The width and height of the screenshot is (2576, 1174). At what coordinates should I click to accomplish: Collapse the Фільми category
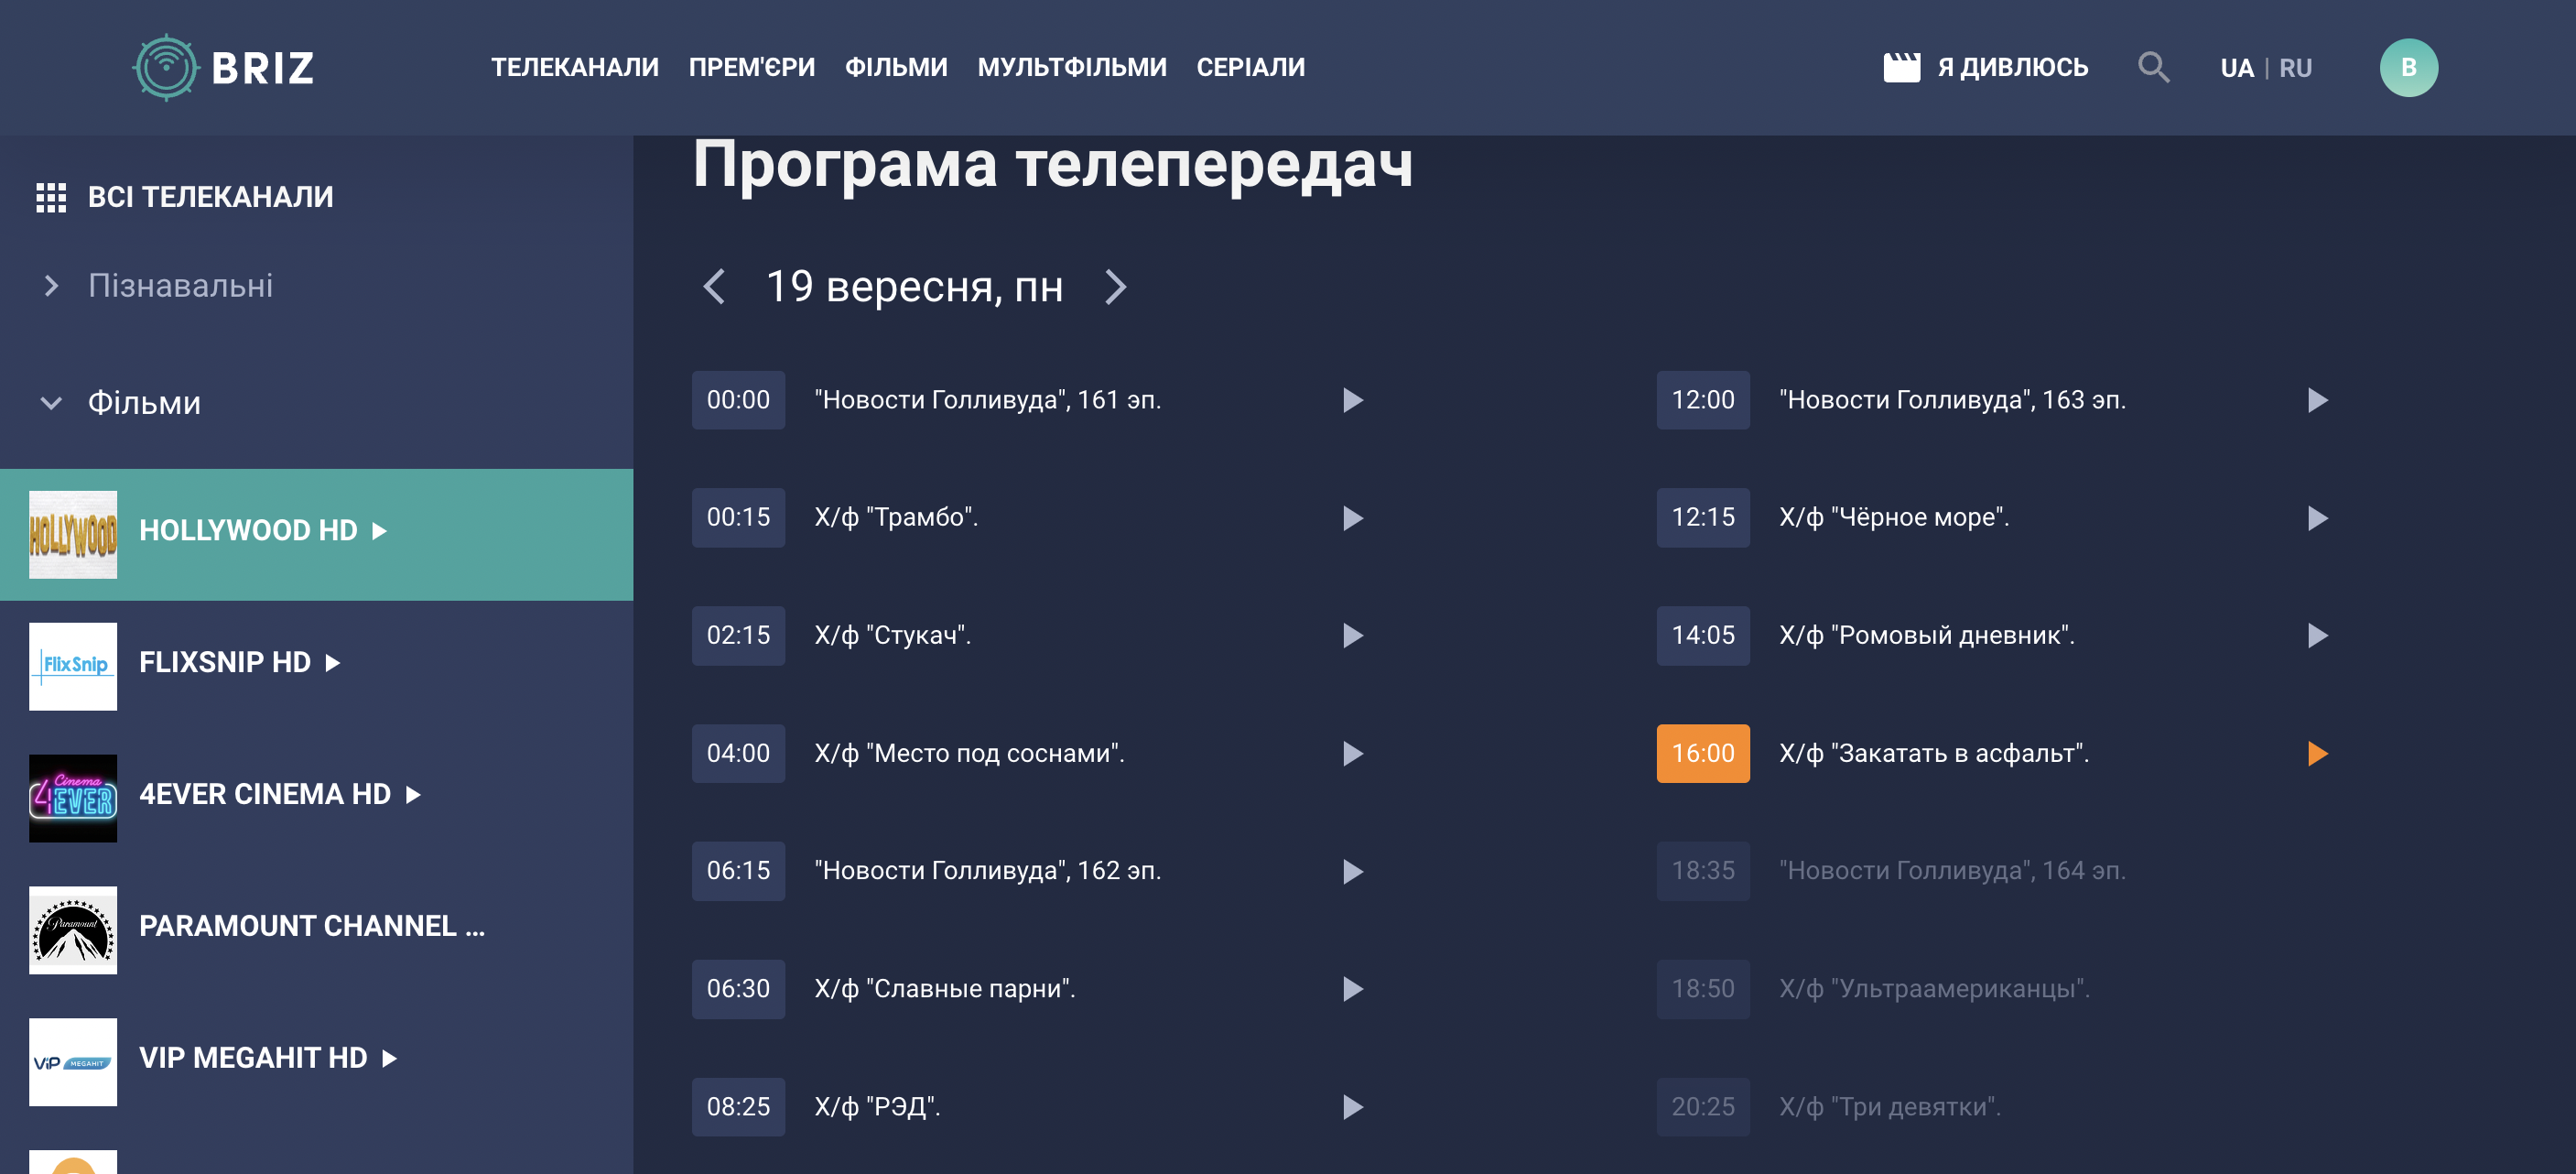tap(52, 403)
